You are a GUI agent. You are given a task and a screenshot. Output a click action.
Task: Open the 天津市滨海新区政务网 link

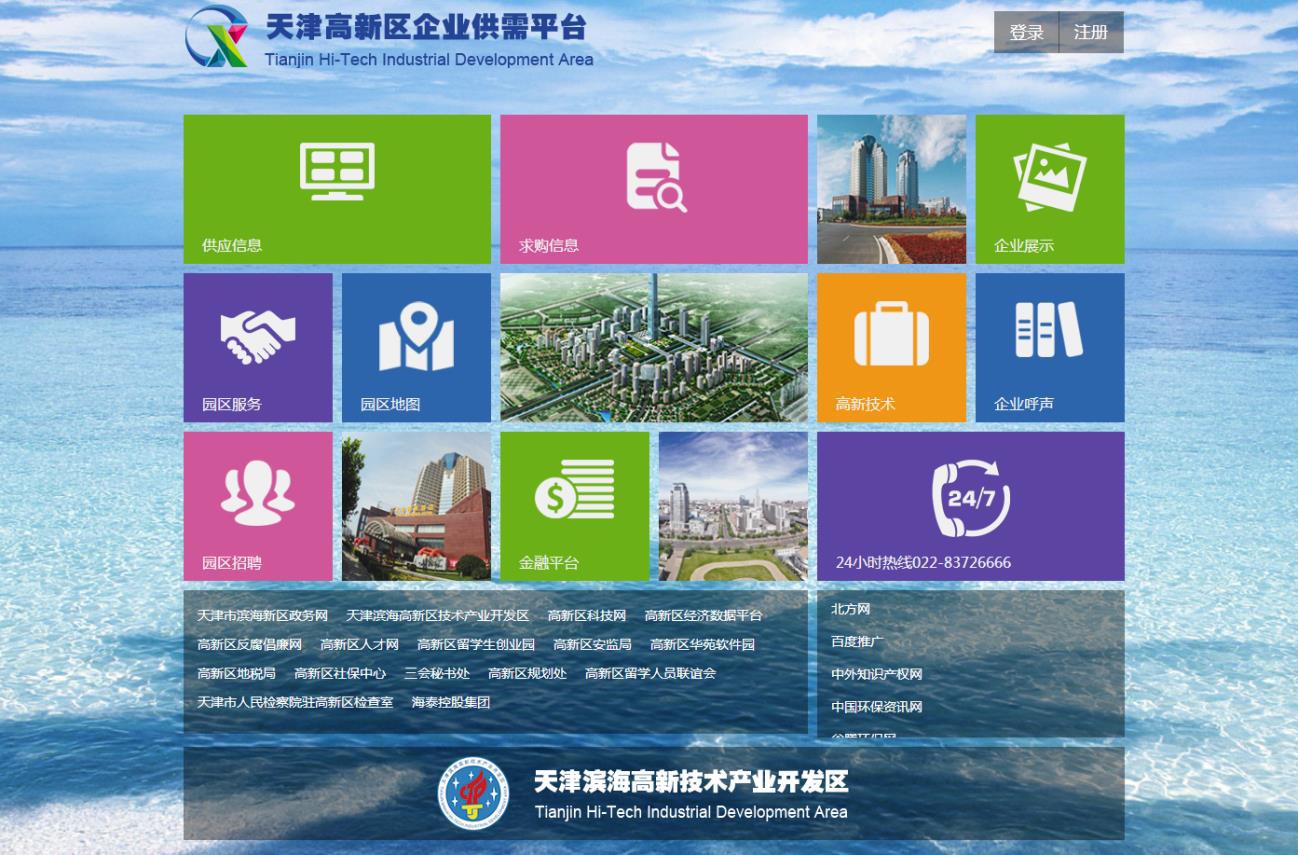(262, 616)
